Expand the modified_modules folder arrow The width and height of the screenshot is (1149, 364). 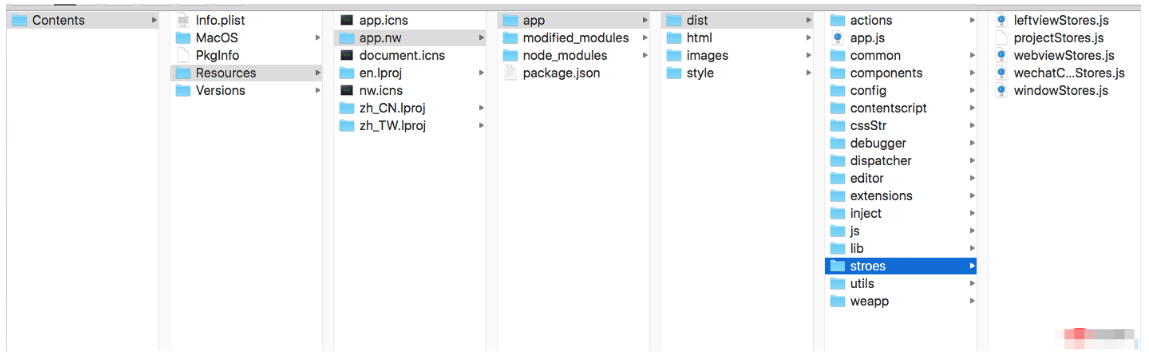645,38
